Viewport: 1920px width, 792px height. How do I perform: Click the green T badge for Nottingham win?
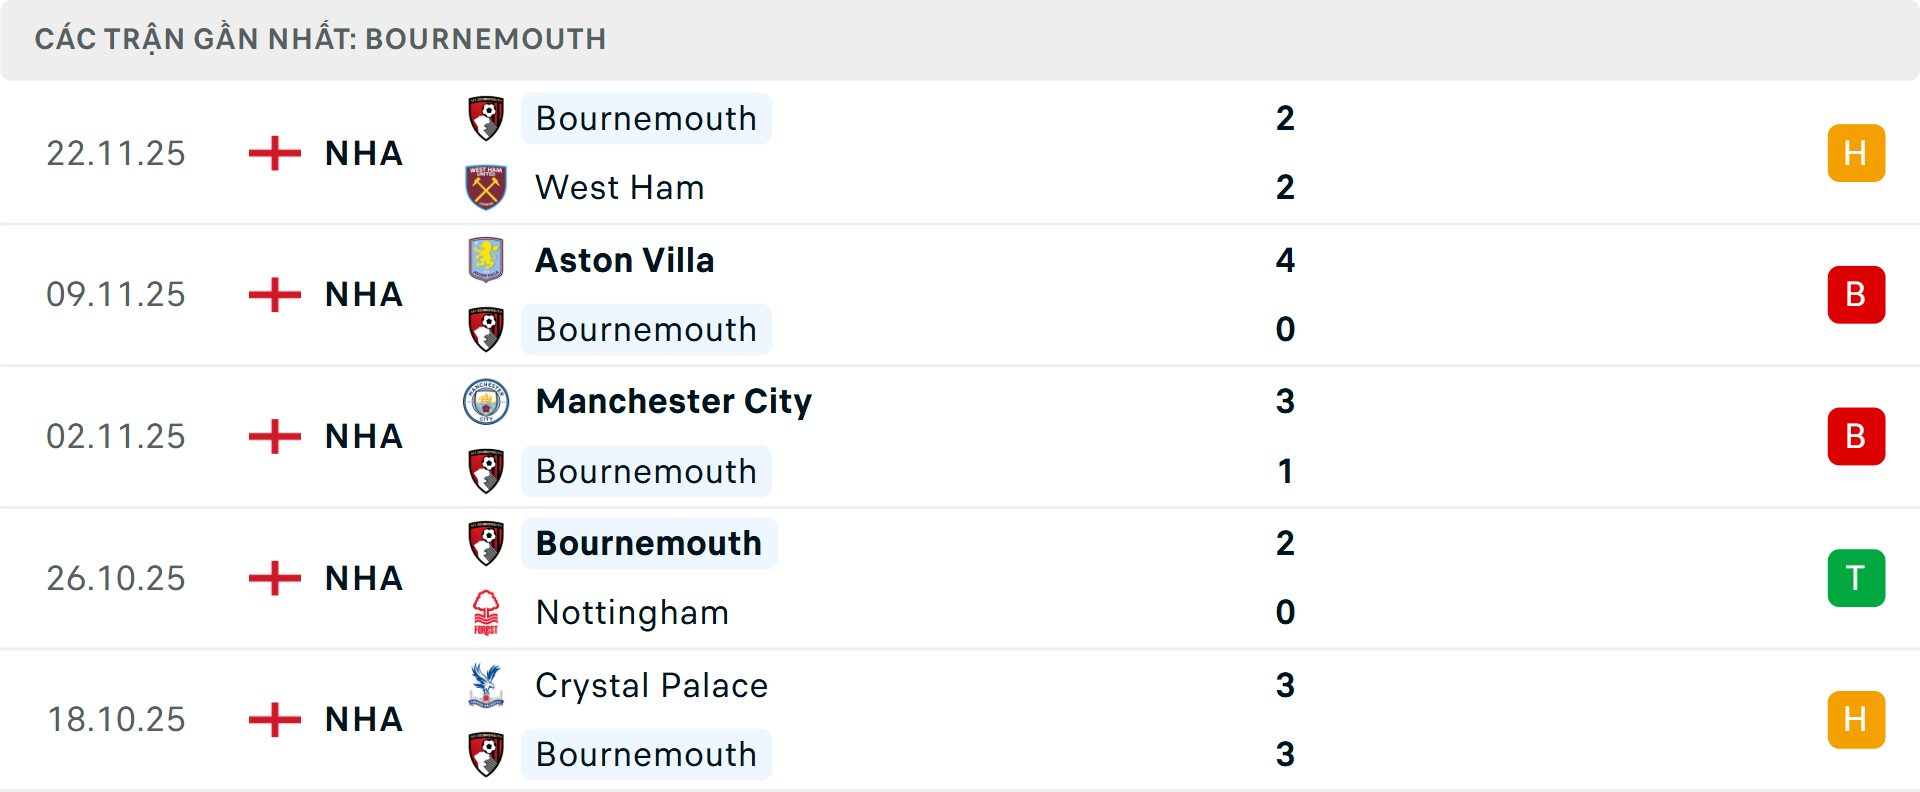tap(1856, 578)
